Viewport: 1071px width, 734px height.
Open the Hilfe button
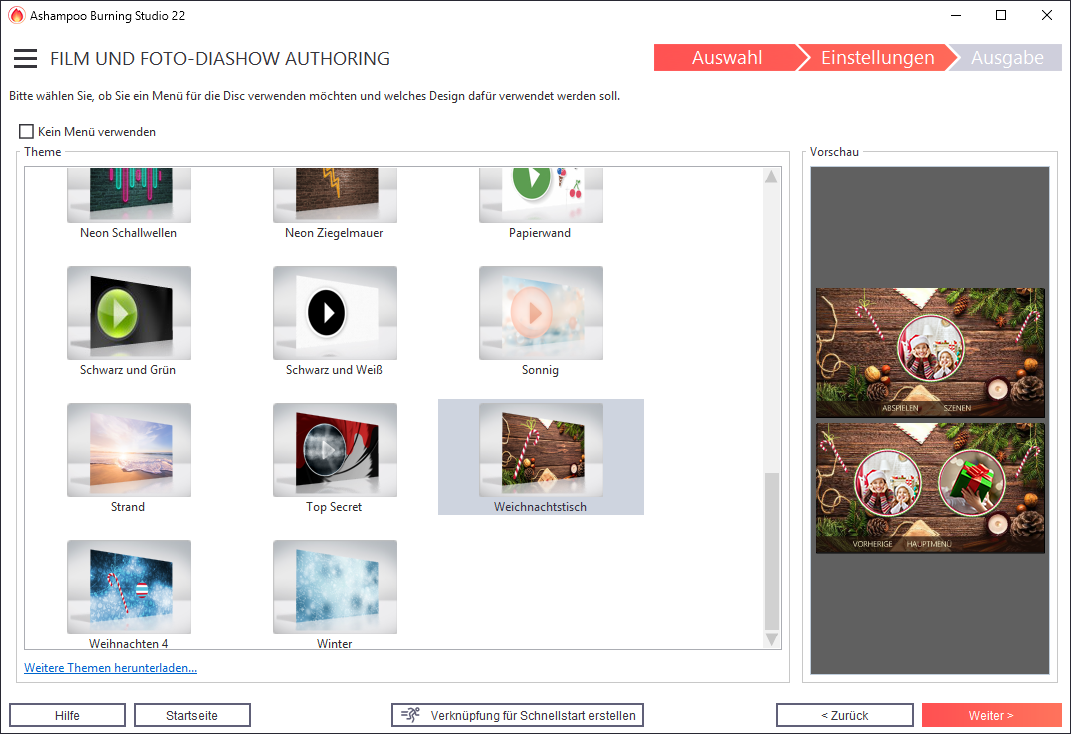(x=67, y=715)
